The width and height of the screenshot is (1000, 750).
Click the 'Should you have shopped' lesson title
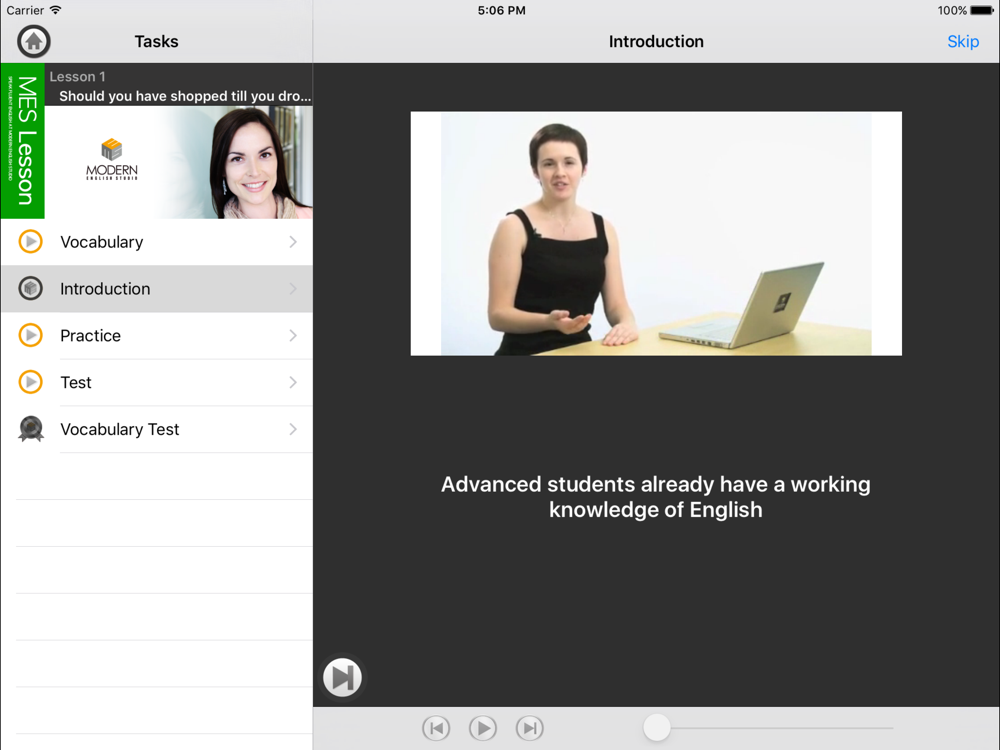click(x=185, y=96)
